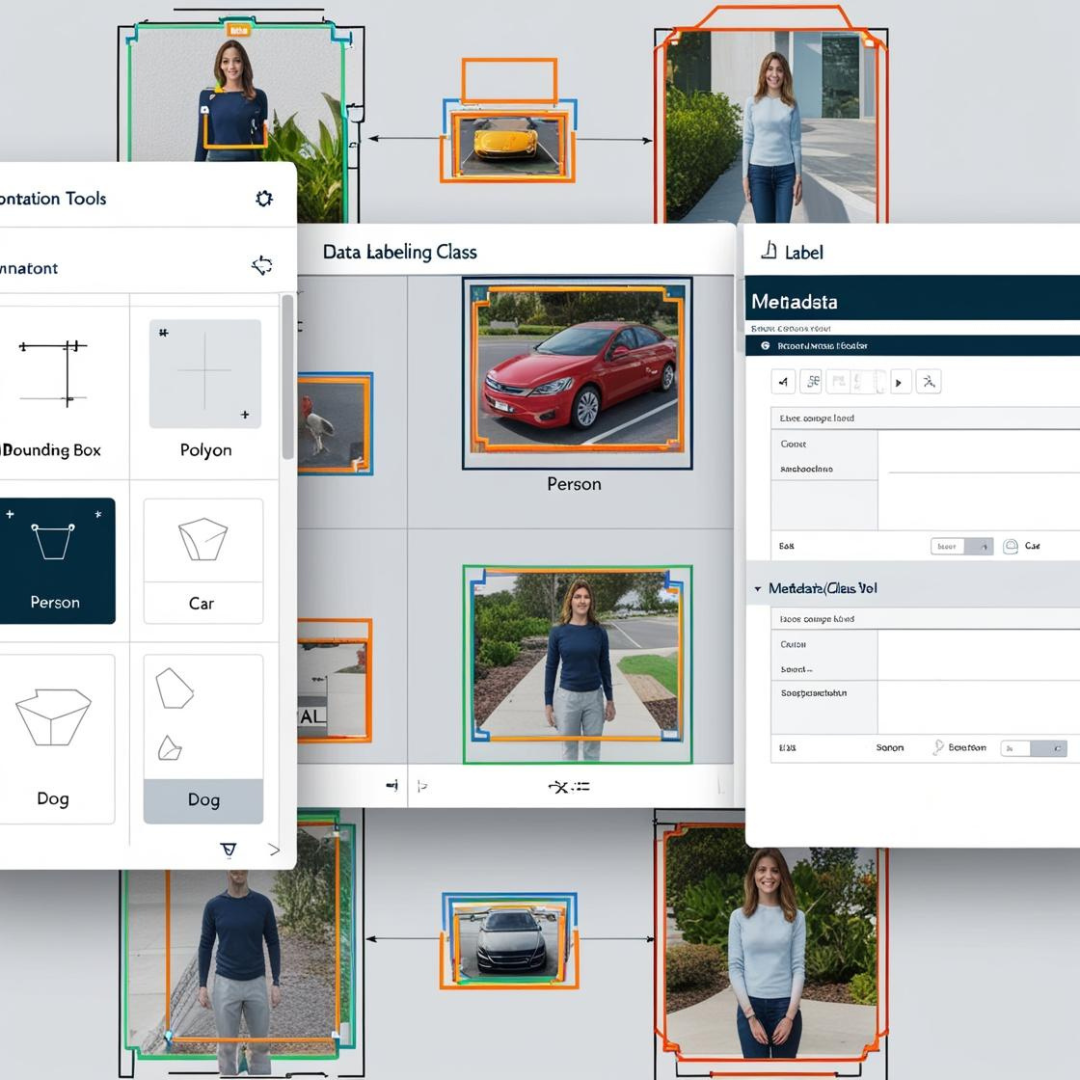The height and width of the screenshot is (1080, 1080).
Task: Open the dropdown beside the Car checkbox
Action: (x=961, y=546)
